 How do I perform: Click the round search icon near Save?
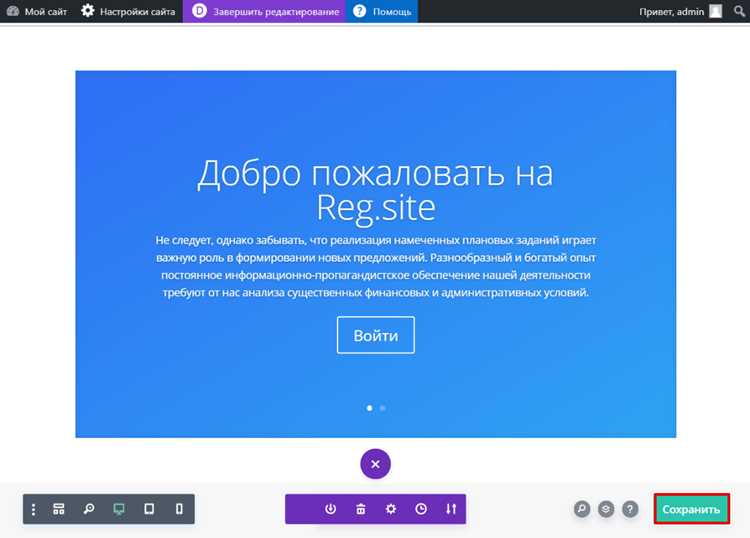(x=582, y=509)
